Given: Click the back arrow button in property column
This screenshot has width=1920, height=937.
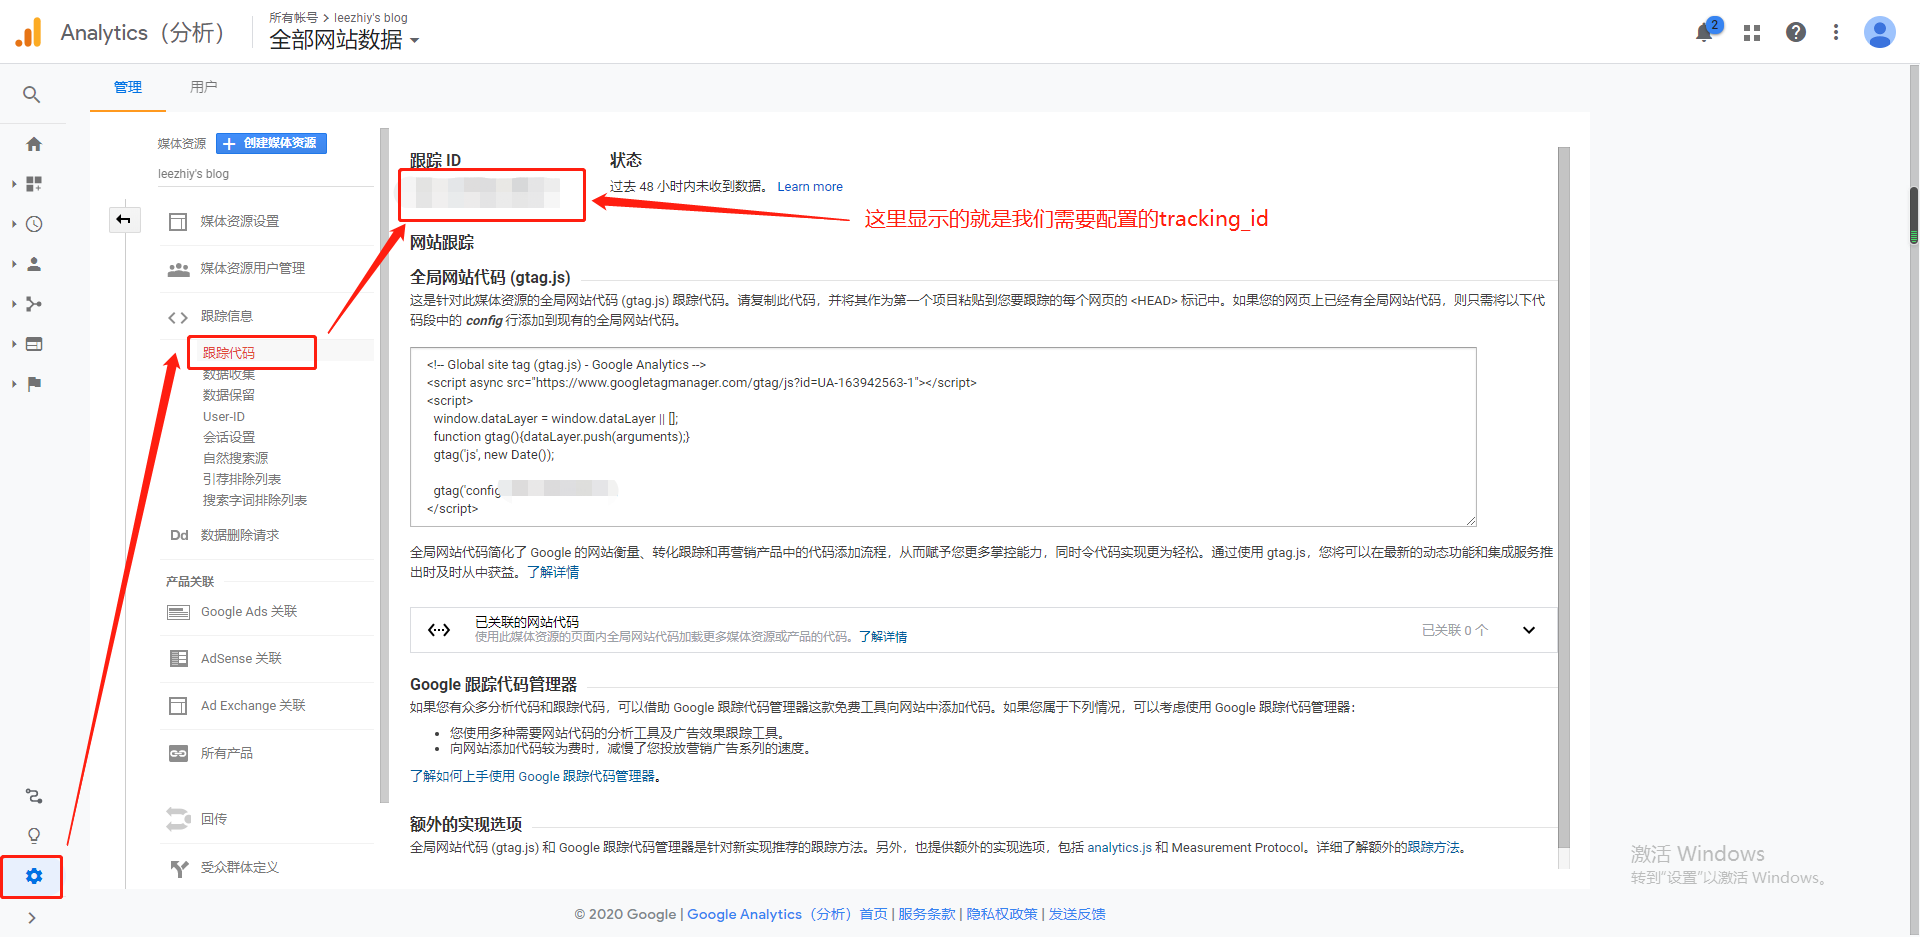Looking at the screenshot, I should (x=124, y=220).
